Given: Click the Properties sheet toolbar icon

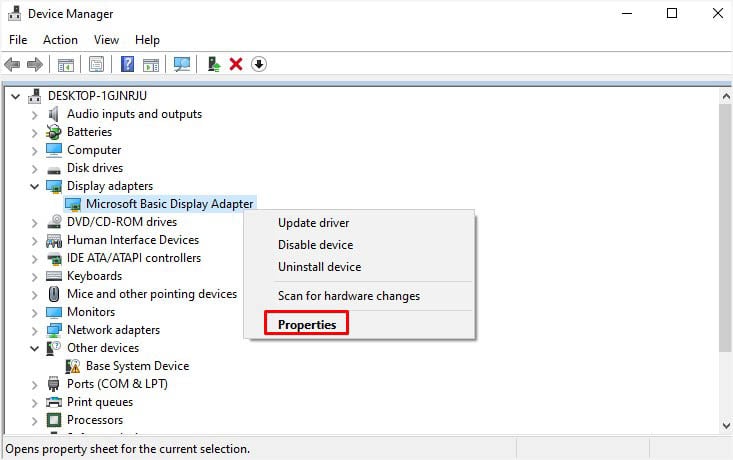Looking at the screenshot, I should coord(96,65).
